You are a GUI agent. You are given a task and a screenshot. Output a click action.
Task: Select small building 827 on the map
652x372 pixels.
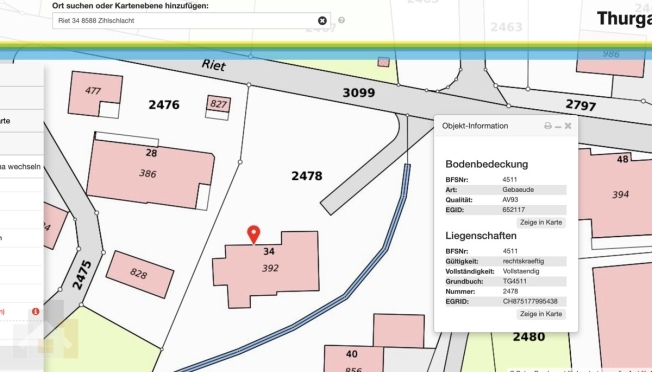click(x=218, y=104)
